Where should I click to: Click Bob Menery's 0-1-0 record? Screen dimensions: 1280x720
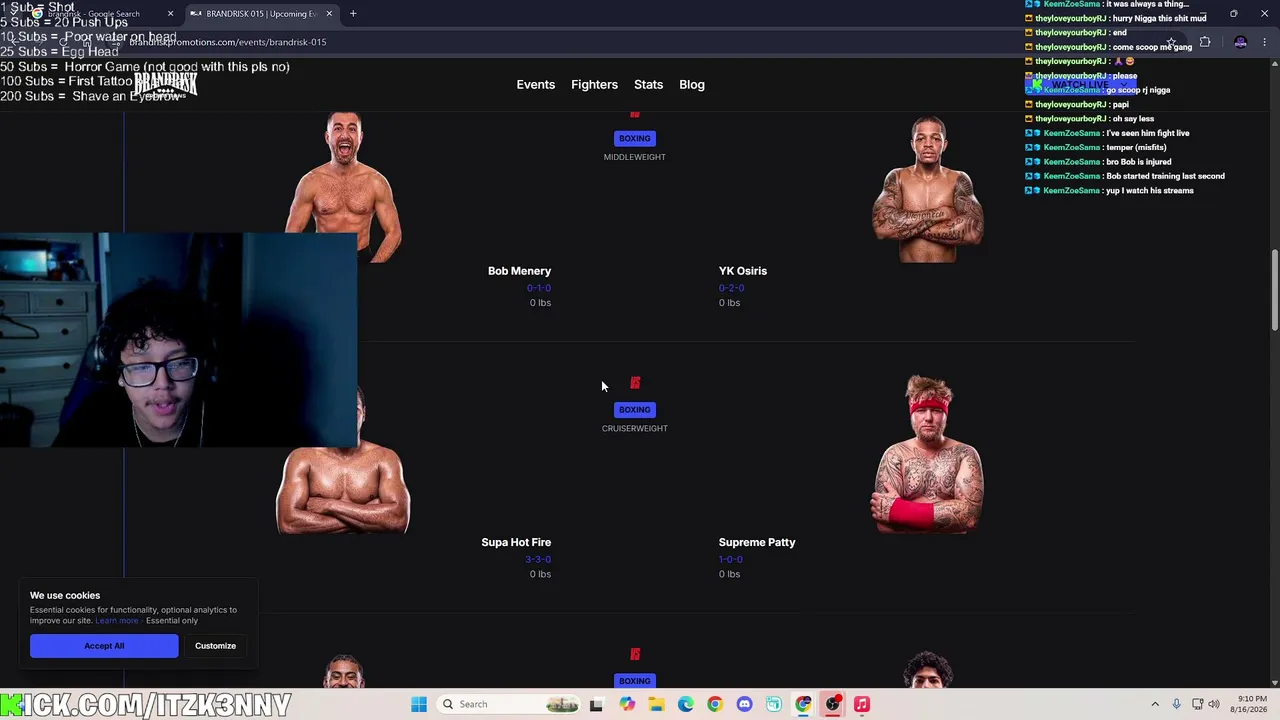tap(539, 288)
